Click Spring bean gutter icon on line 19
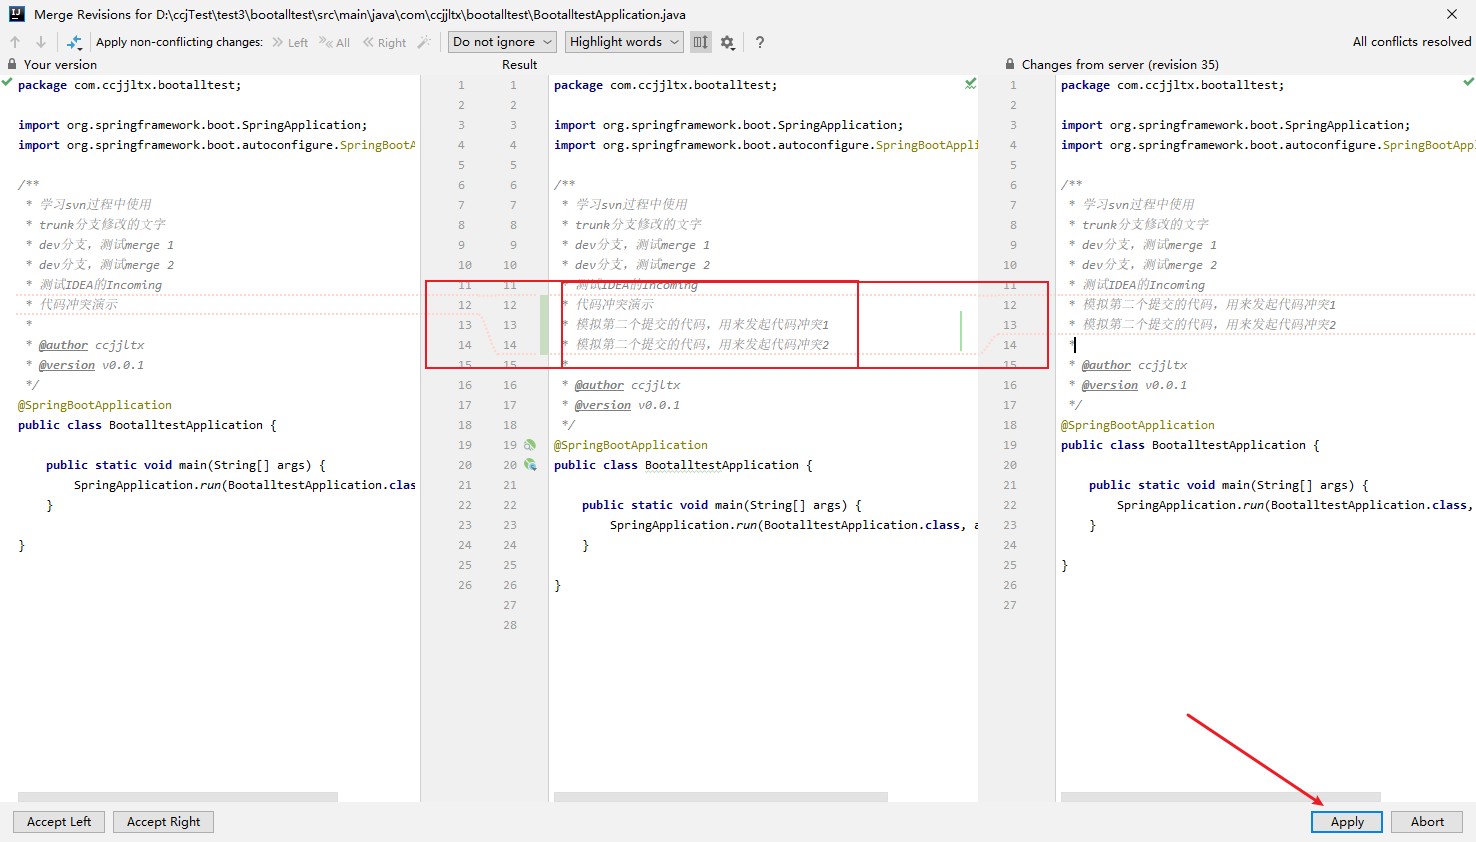Screen dimensions: 1476x842 point(530,445)
